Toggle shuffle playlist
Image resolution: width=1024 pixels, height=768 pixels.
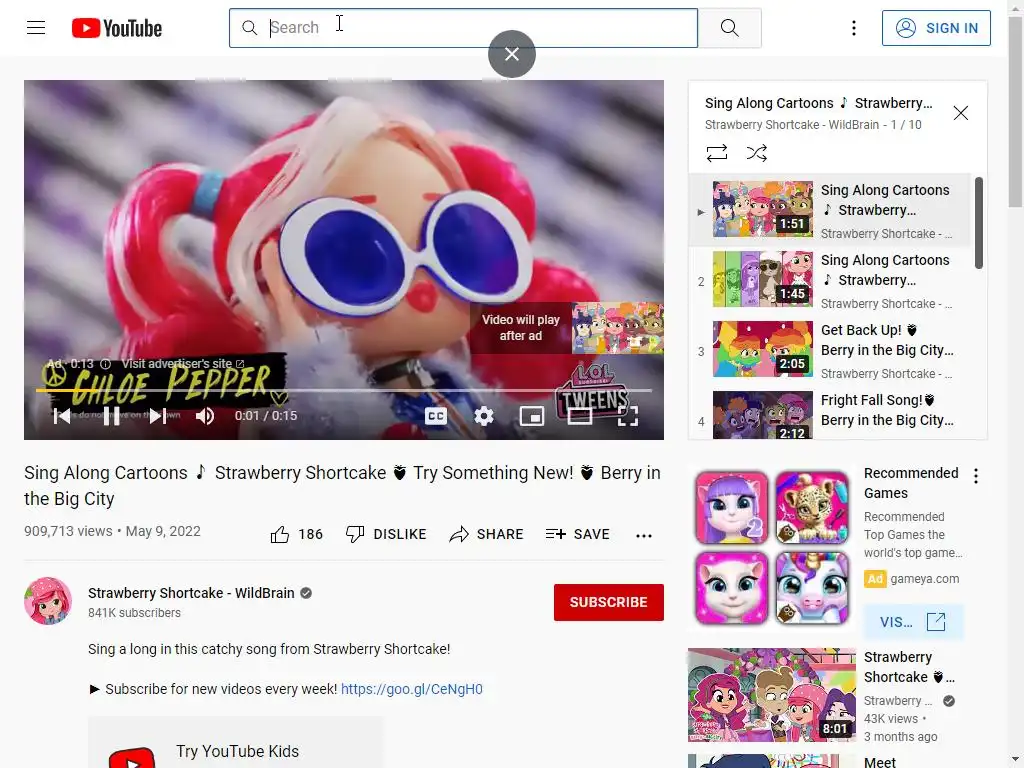click(757, 153)
